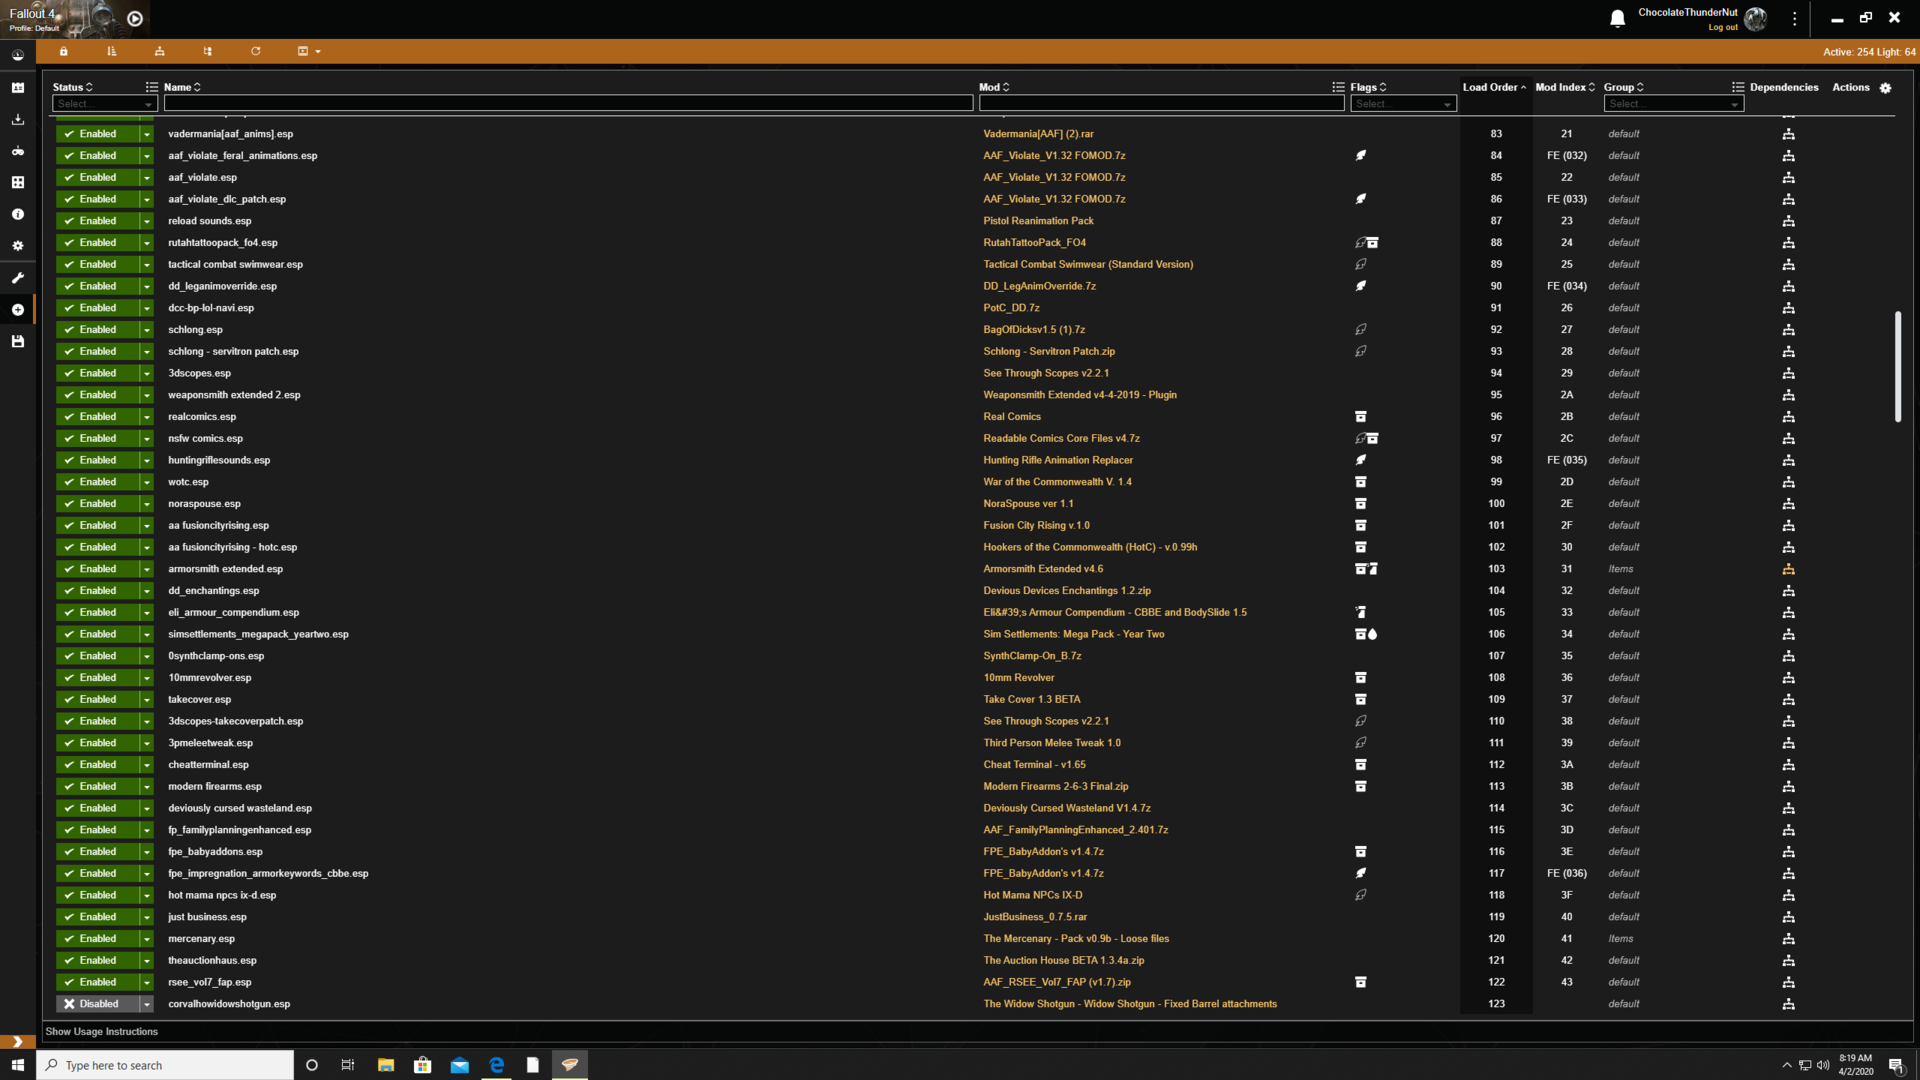Sort plugins by the Name column header
The height and width of the screenshot is (1080, 1920).
[x=182, y=88]
